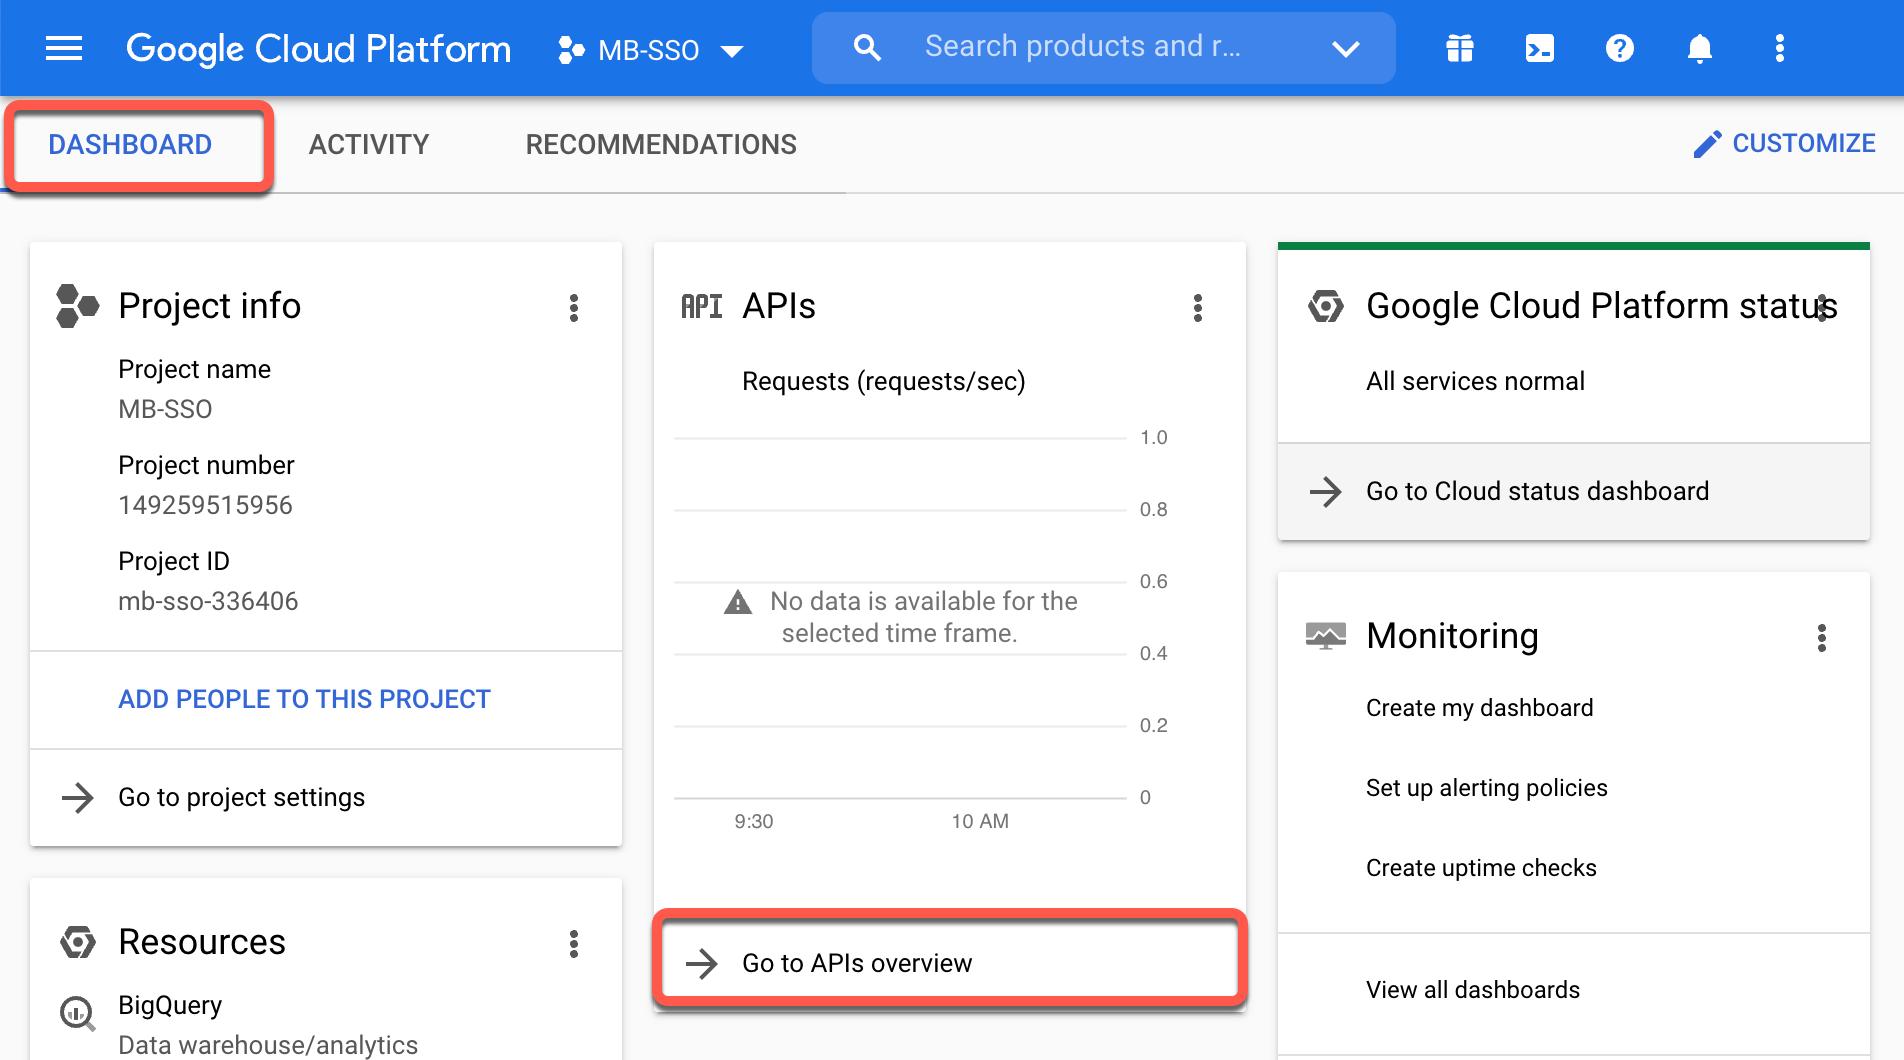Open Resources card three-dot menu

[x=574, y=944]
